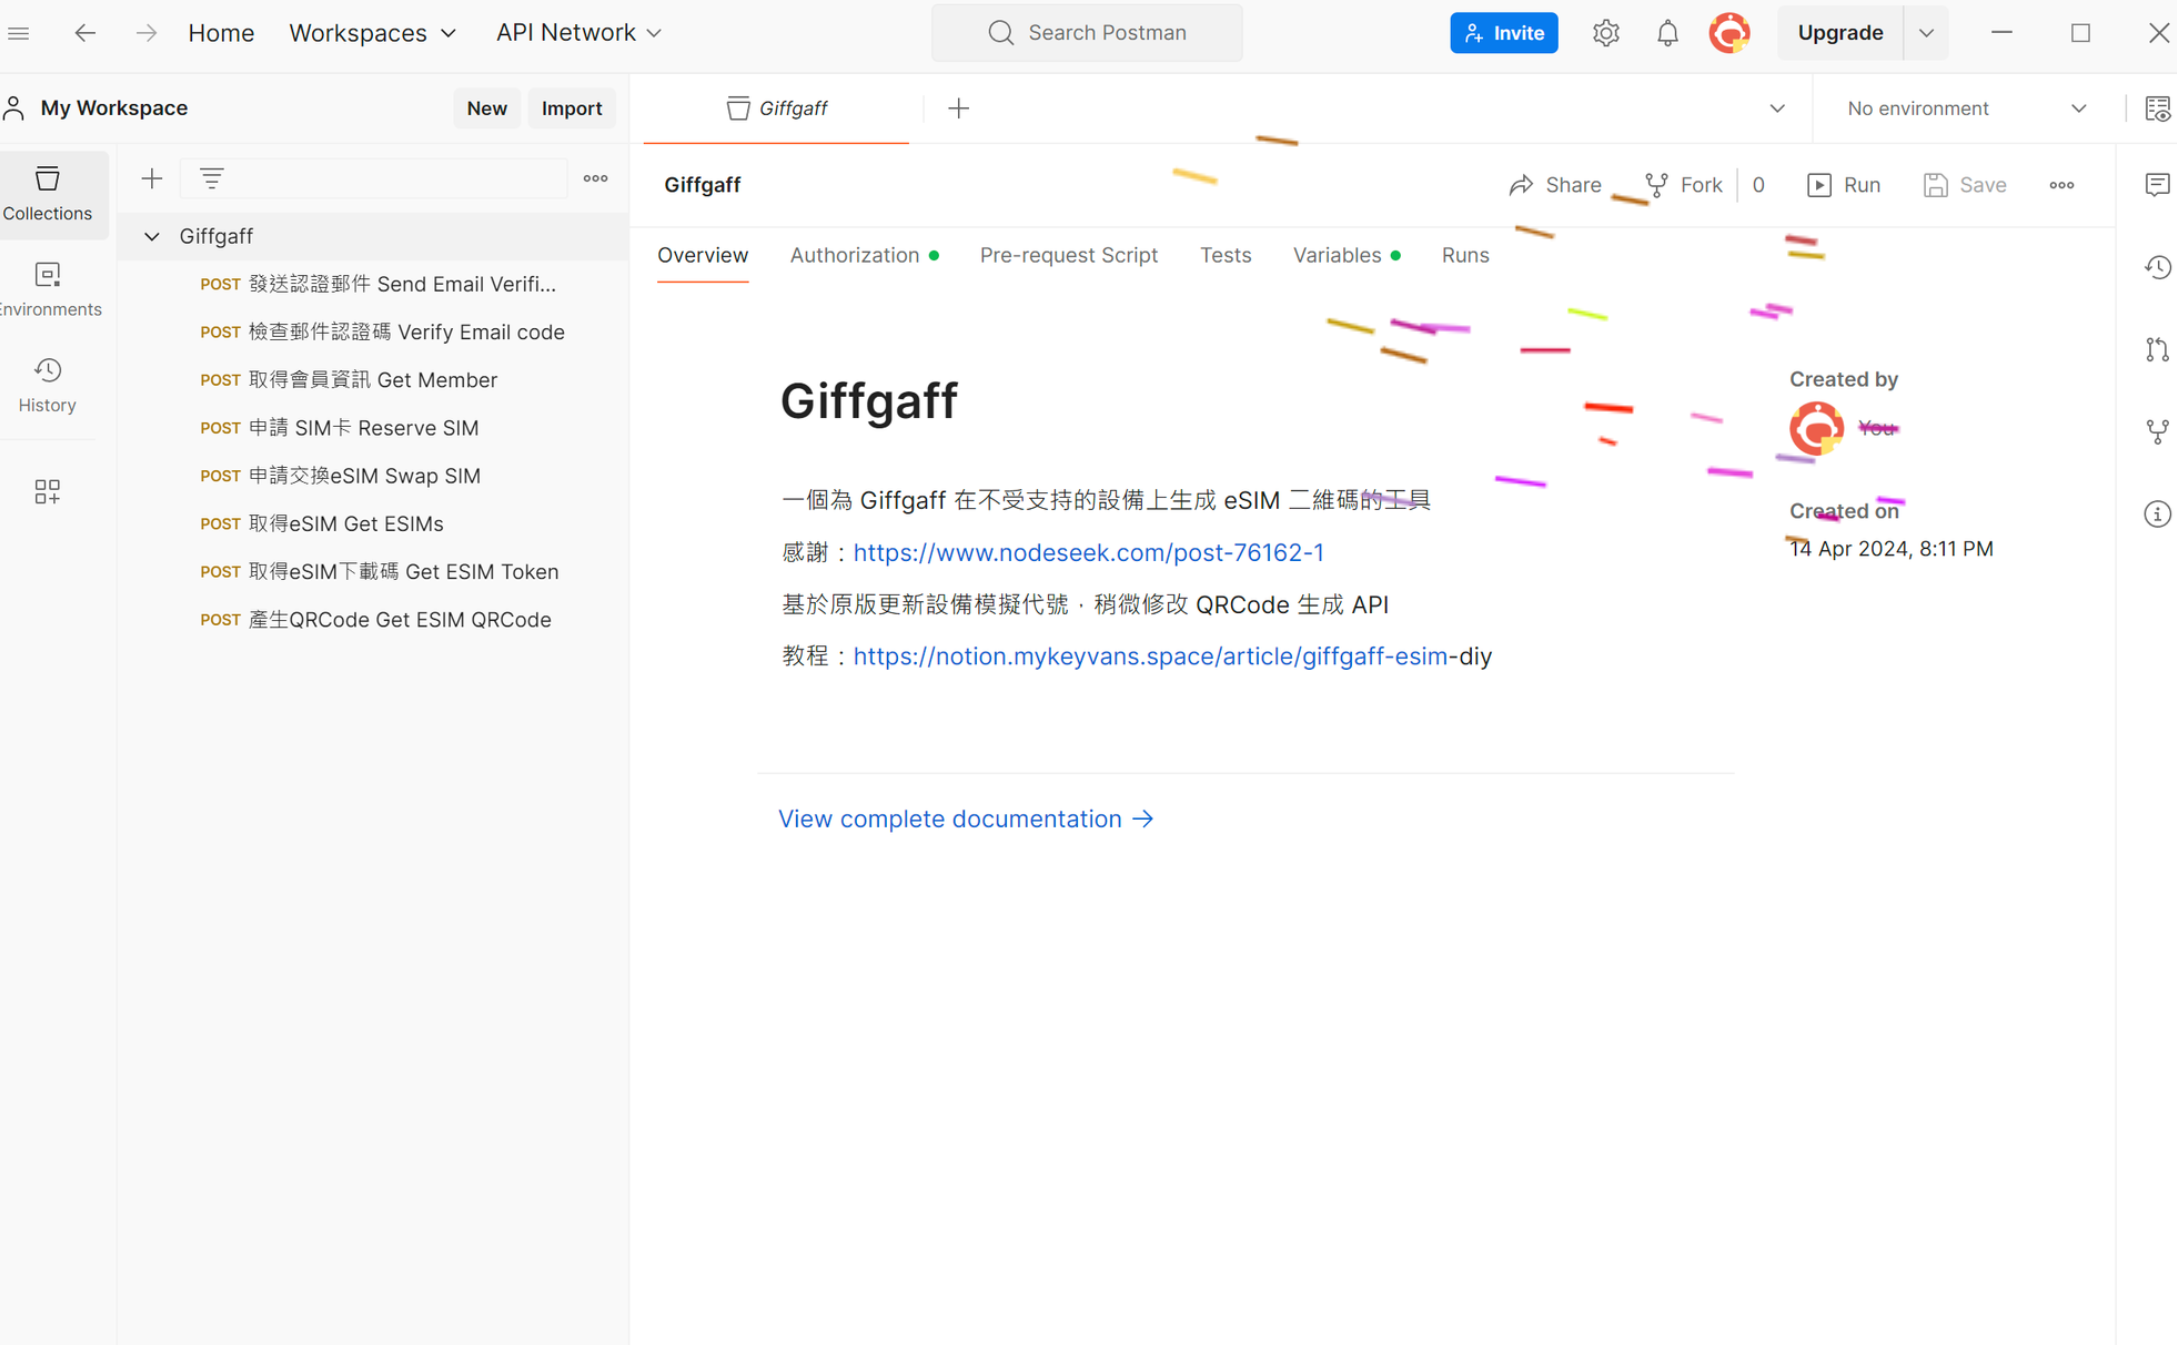Fork the Giffgaff collection
This screenshot has width=2177, height=1345.
point(1684,185)
